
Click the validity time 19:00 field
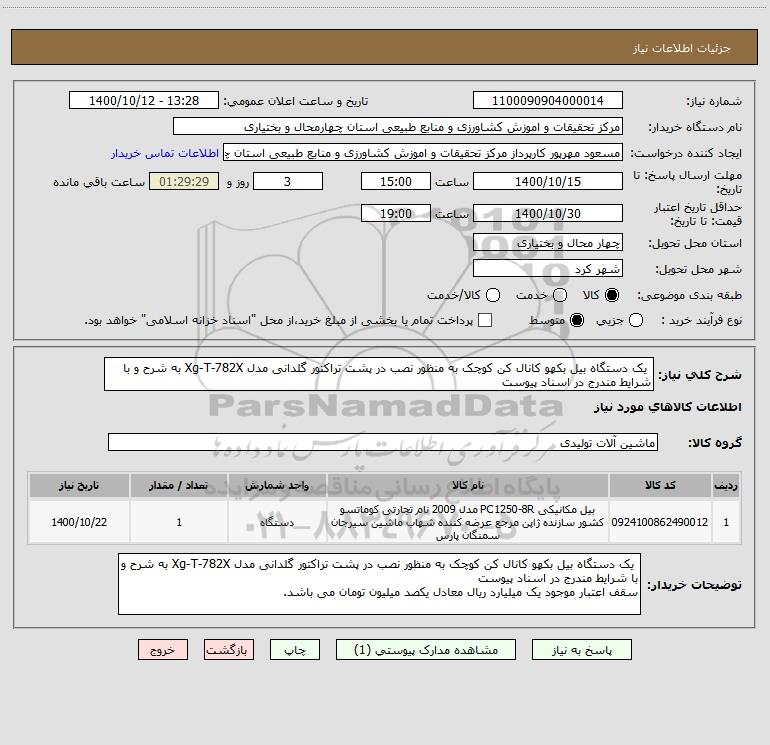396,214
